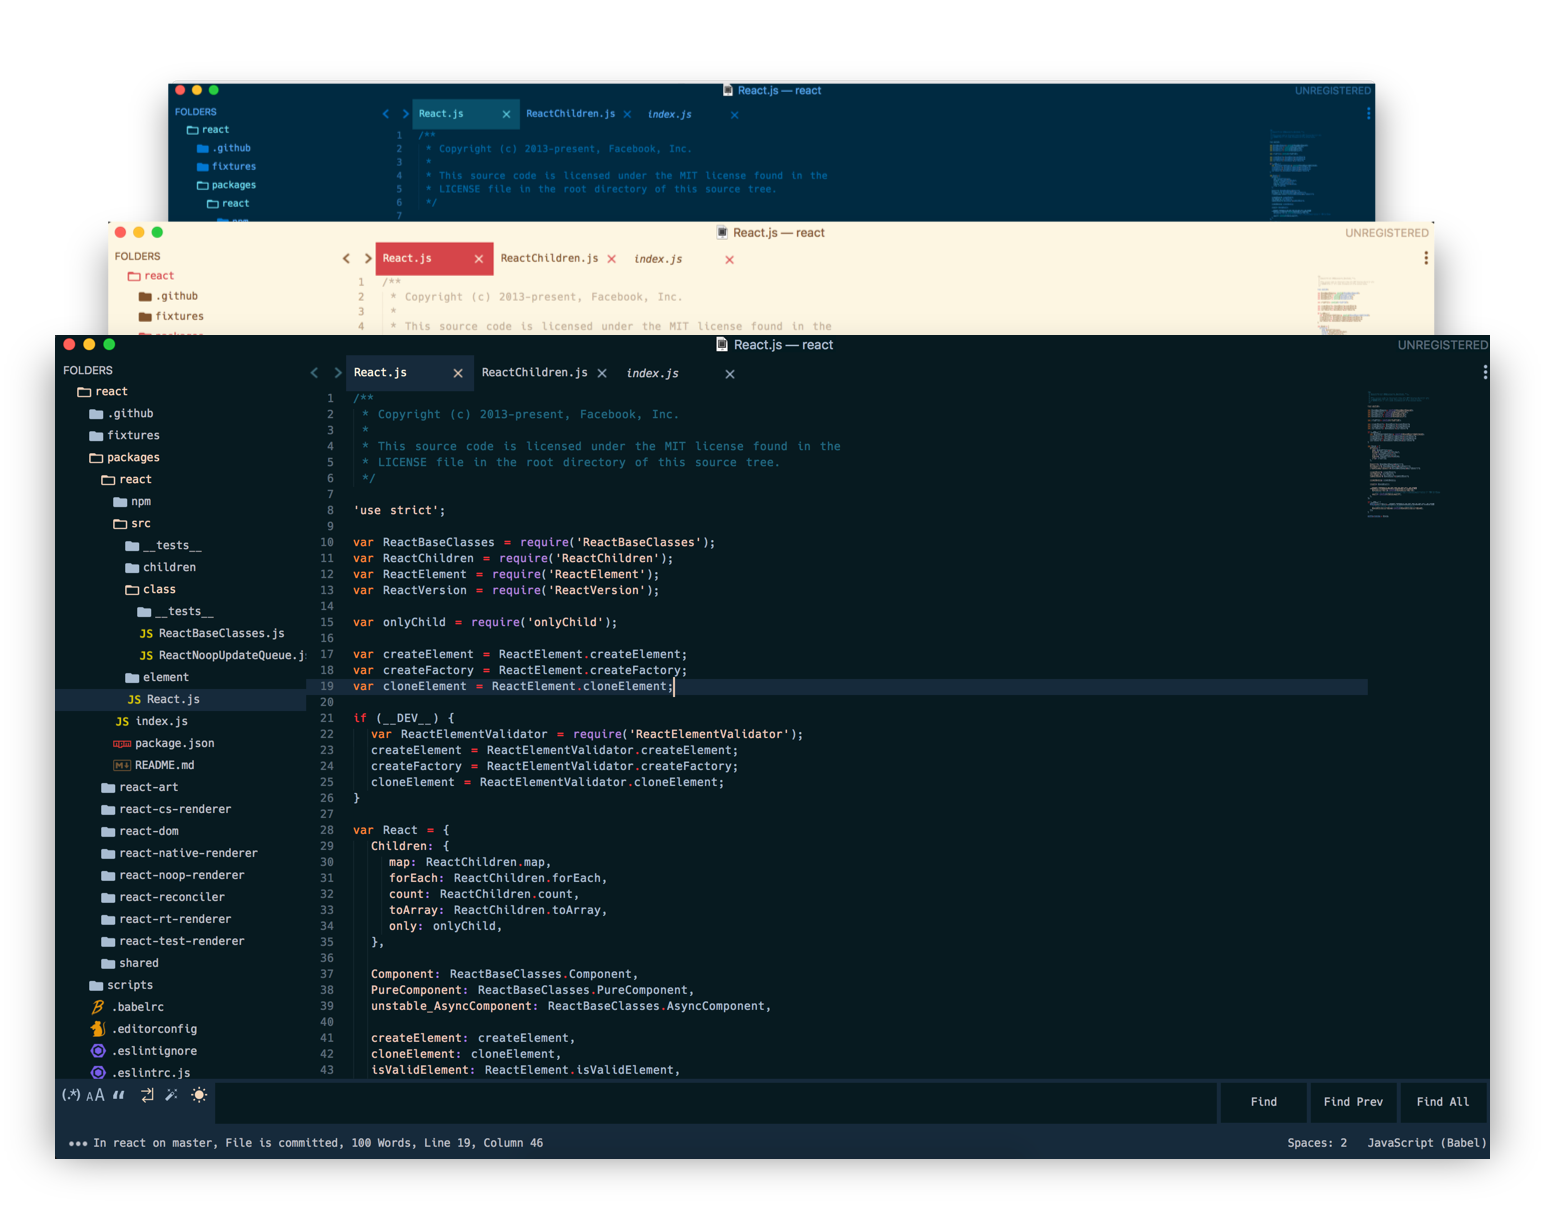1542x1232 pixels.
Task: Expand react-noop-renderer folder
Action: click(172, 876)
